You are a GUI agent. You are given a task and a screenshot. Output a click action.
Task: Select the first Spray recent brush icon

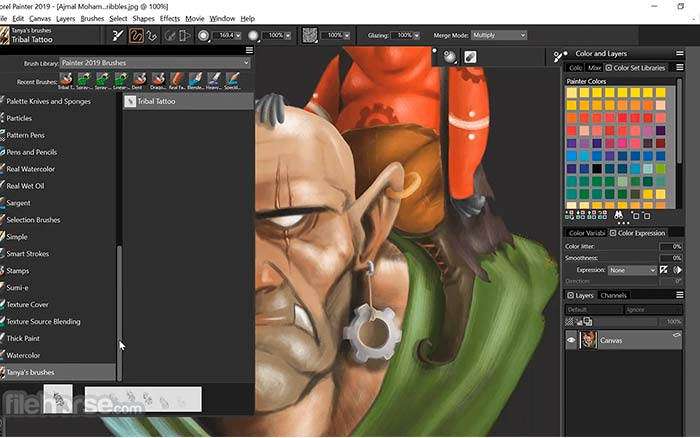[x=84, y=79]
